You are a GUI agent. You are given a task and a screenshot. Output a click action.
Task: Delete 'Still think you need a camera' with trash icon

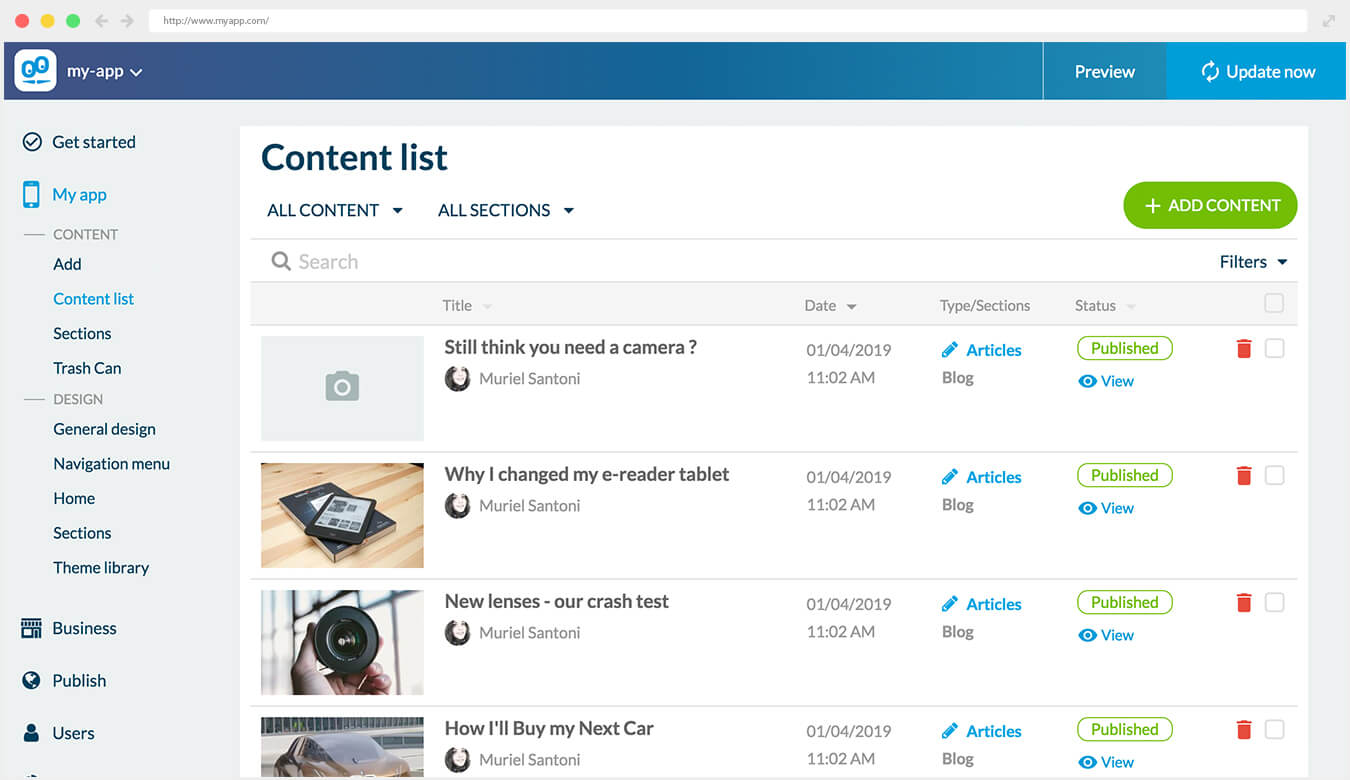(1244, 348)
